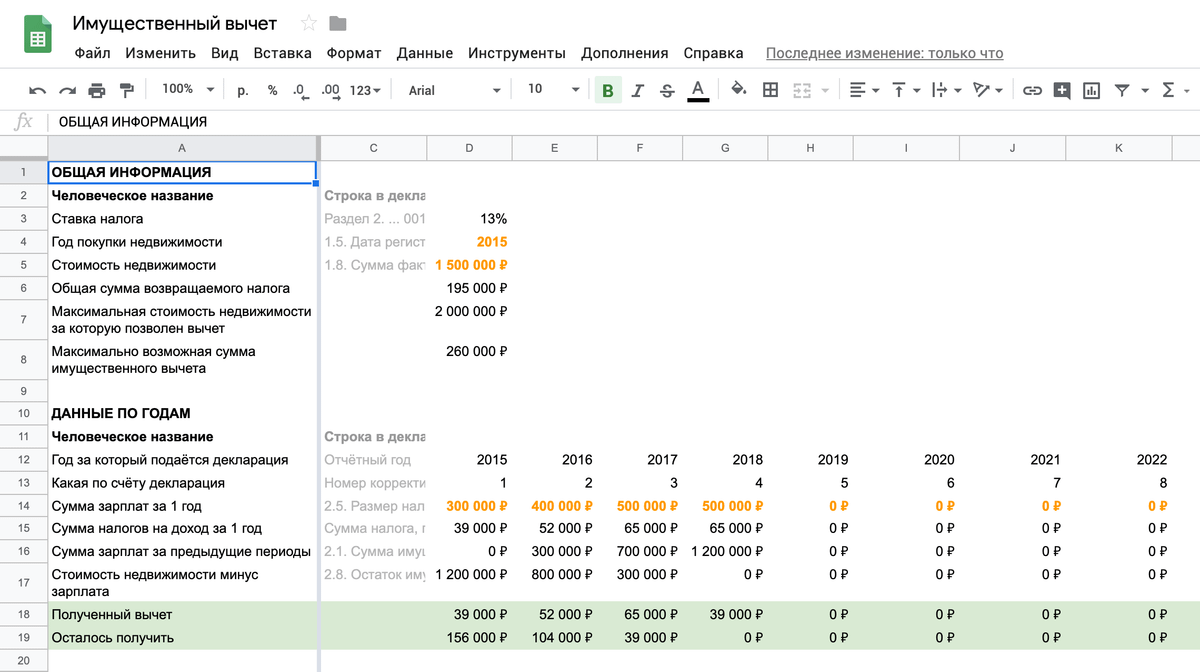Click the percent format button

click(x=272, y=90)
